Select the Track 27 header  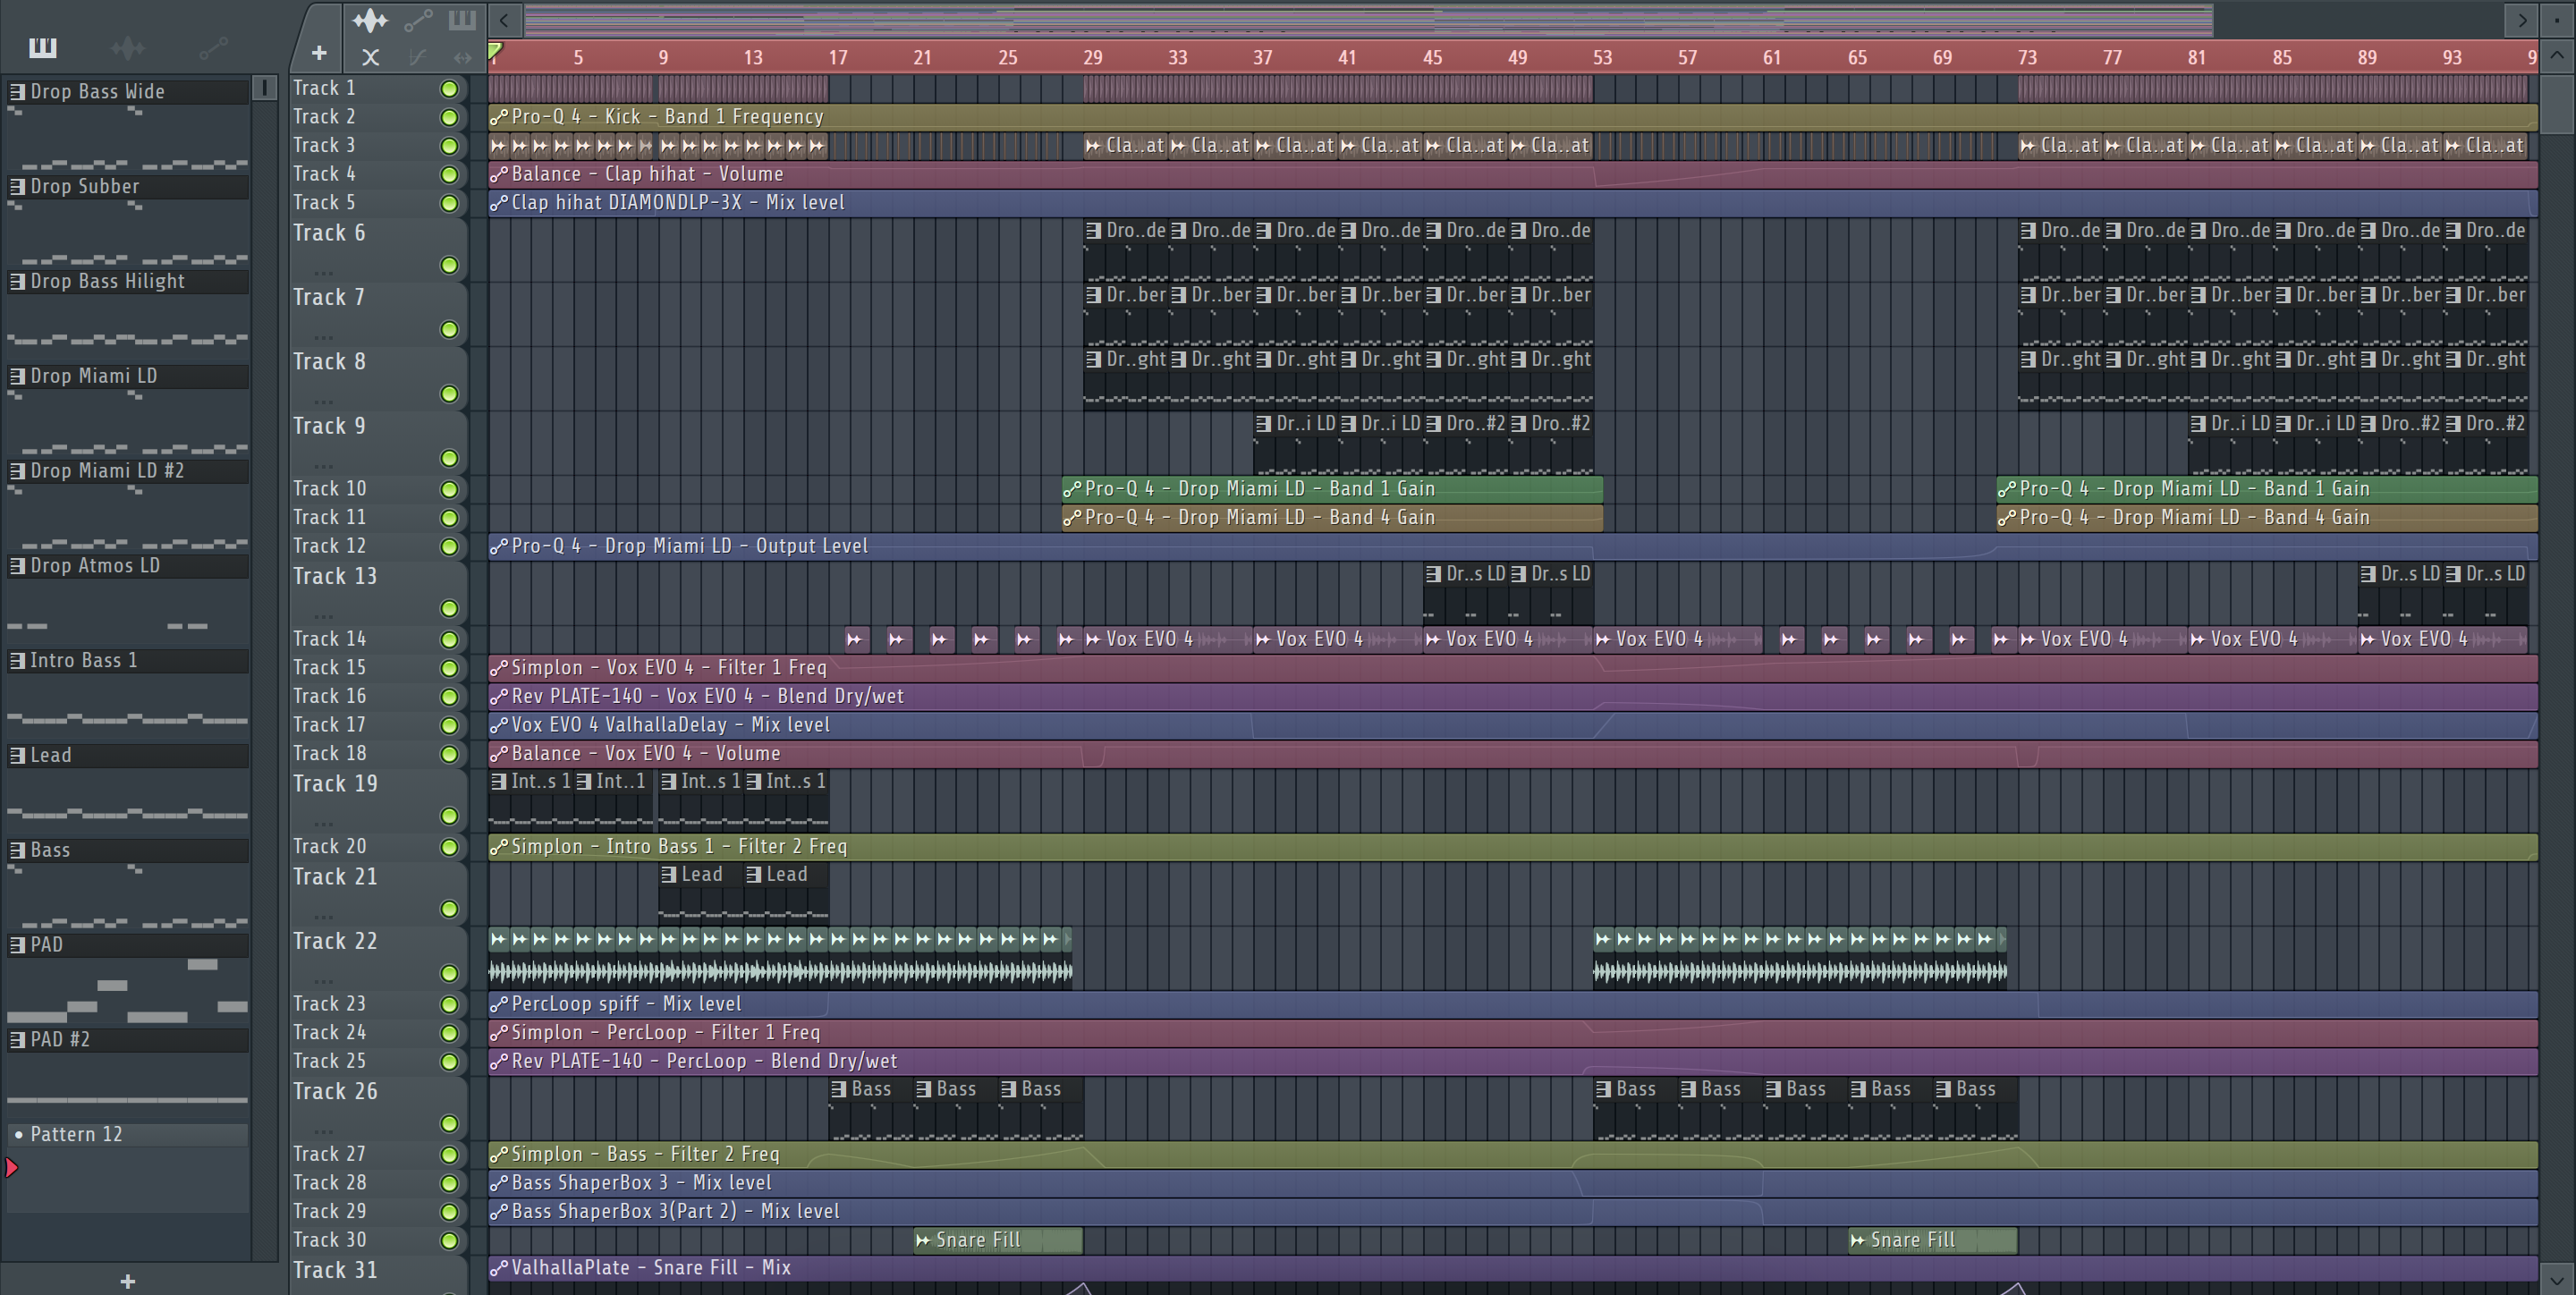(x=378, y=1154)
